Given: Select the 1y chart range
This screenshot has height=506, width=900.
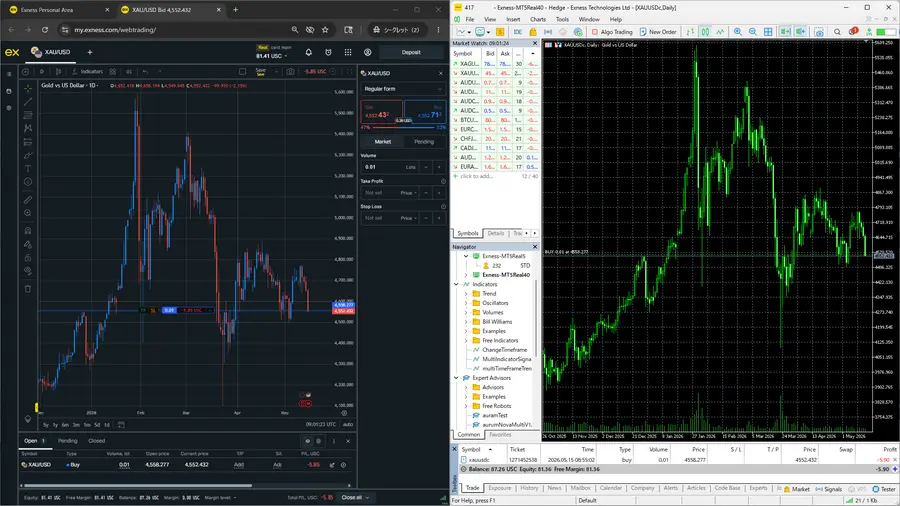Looking at the screenshot, I should tap(55, 425).
